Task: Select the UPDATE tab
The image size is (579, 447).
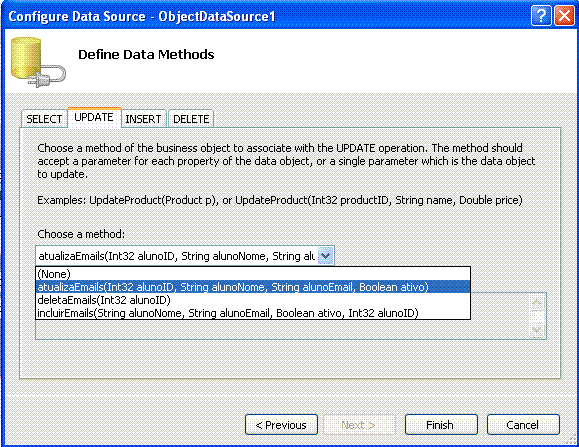Action: pyautogui.click(x=94, y=117)
